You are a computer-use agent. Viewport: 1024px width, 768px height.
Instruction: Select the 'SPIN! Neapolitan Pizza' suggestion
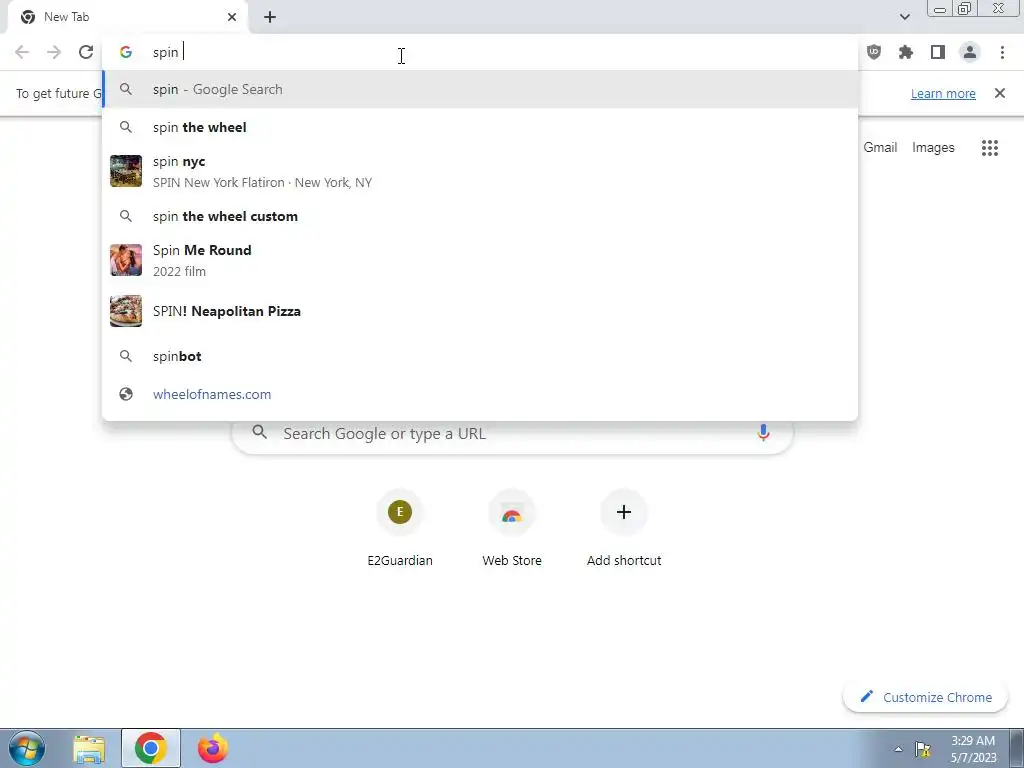480,311
